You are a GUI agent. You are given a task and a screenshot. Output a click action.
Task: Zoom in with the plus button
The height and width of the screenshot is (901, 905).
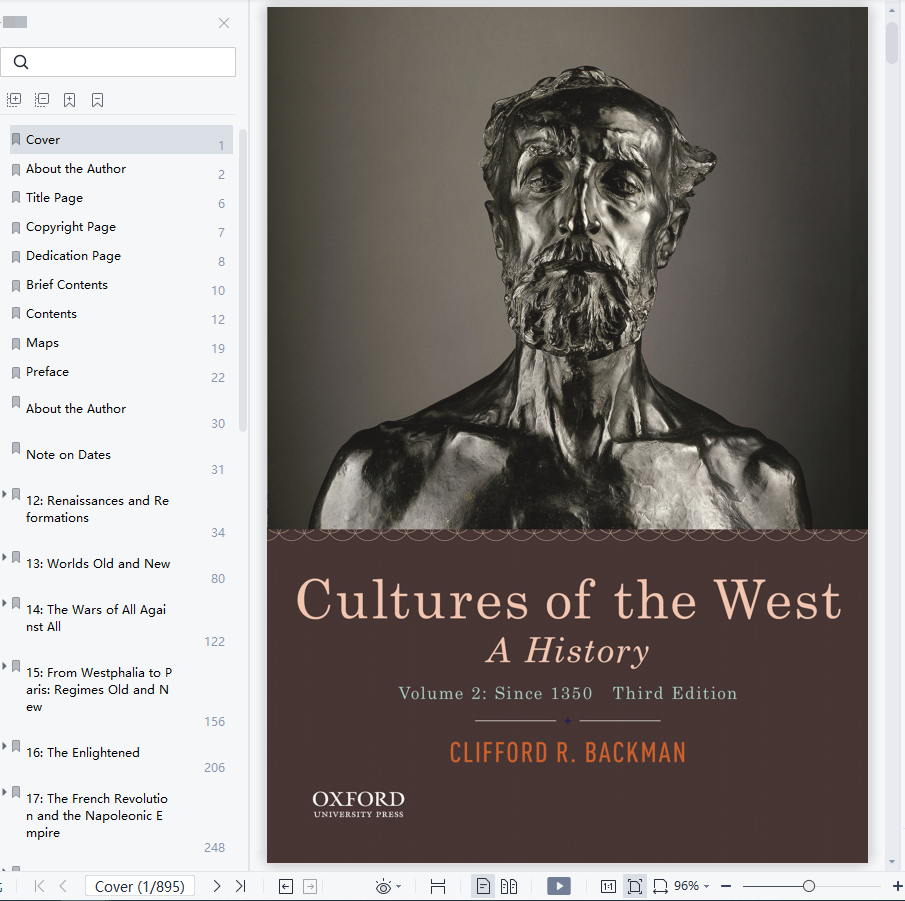(897, 886)
